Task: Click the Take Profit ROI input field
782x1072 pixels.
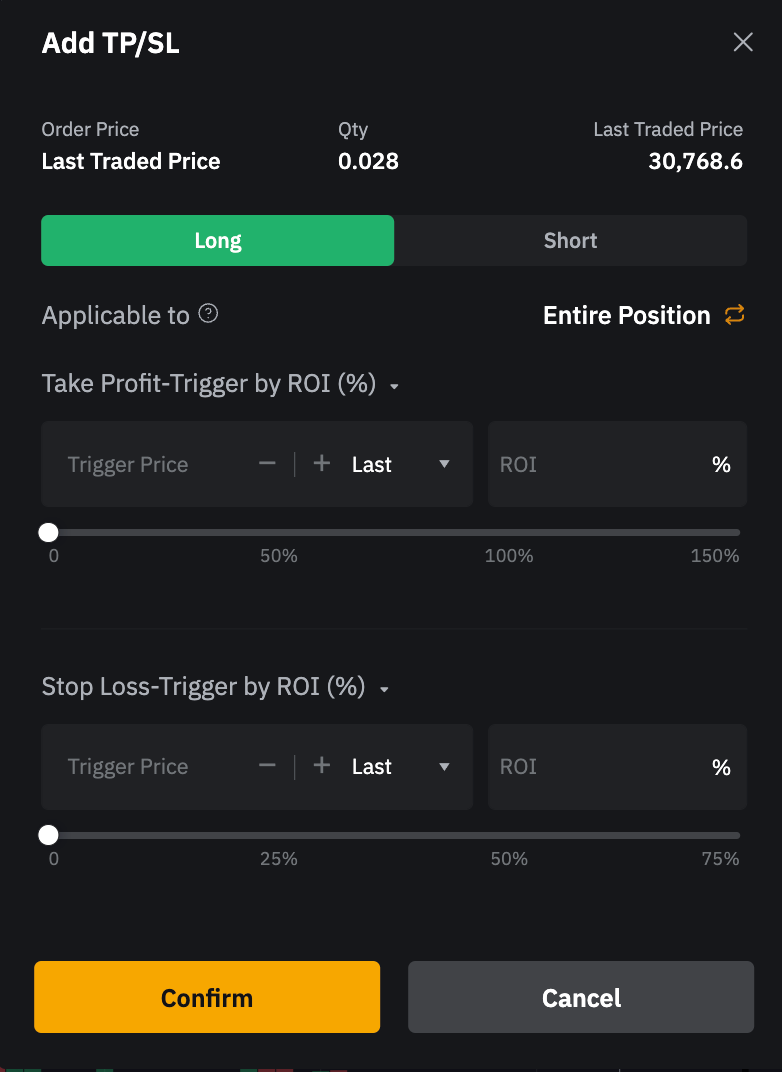Action: pos(600,465)
